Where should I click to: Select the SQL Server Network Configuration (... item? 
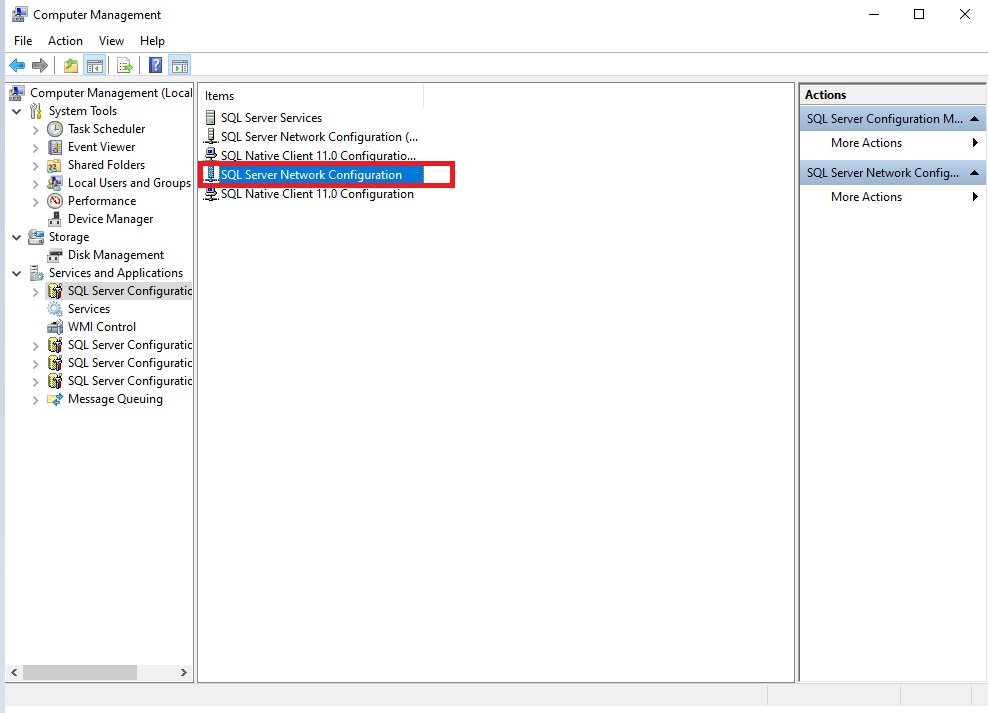click(319, 137)
